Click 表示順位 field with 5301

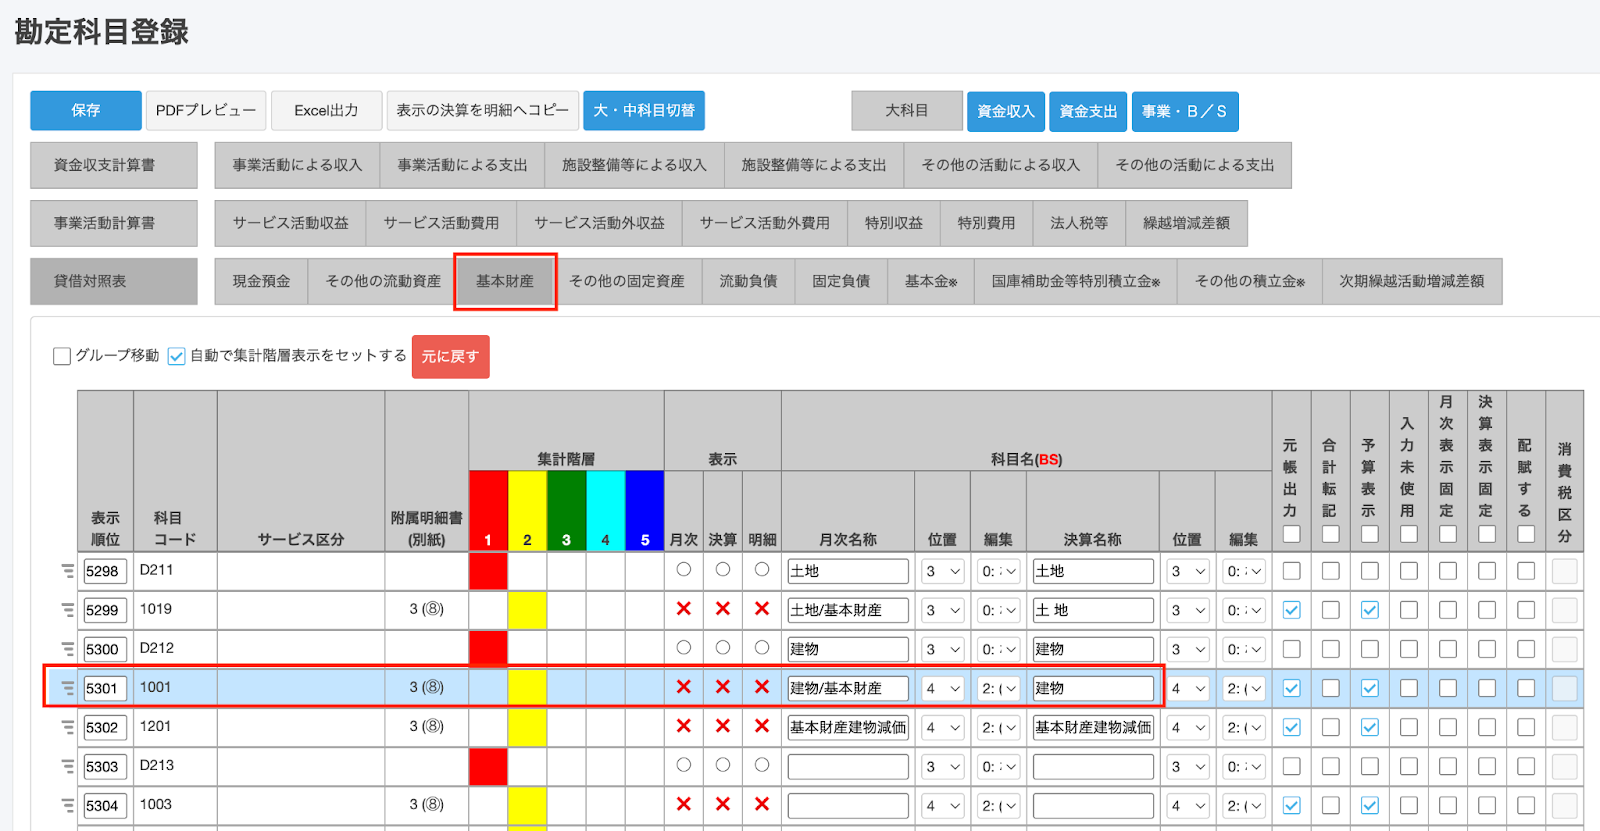pos(105,688)
